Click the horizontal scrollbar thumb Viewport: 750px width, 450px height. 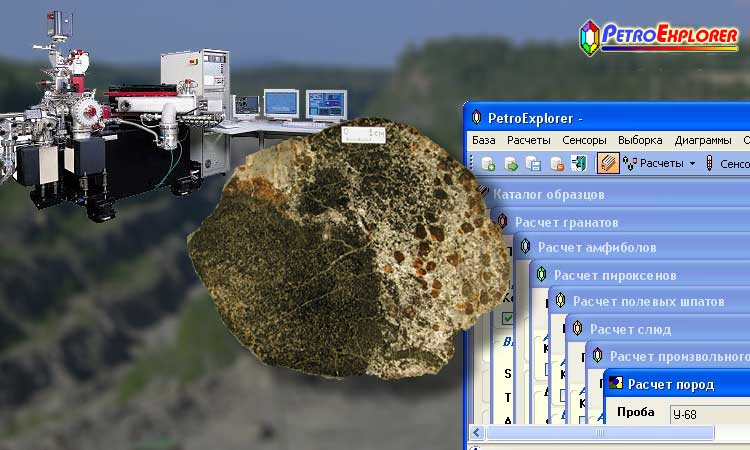point(600,433)
